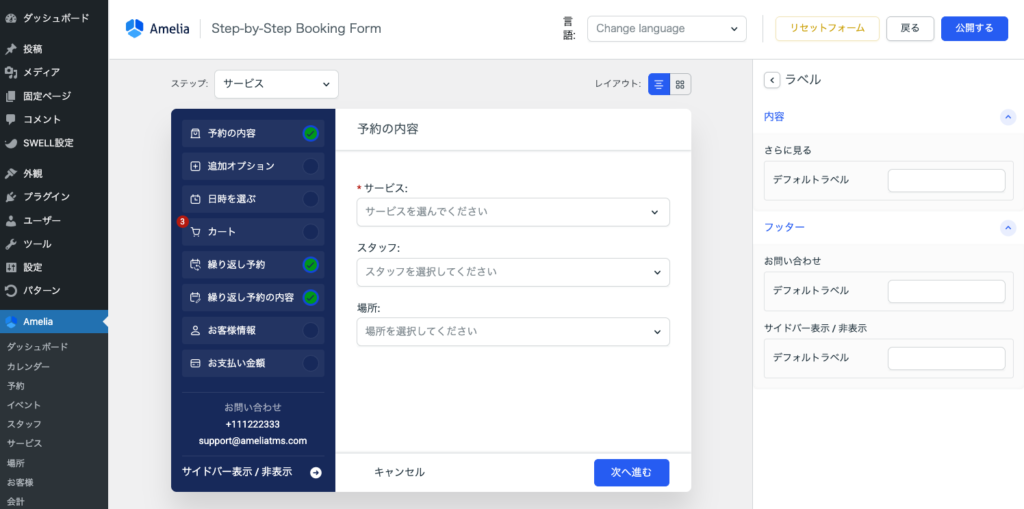Open カレンダー in Amelia submenu

point(28,367)
